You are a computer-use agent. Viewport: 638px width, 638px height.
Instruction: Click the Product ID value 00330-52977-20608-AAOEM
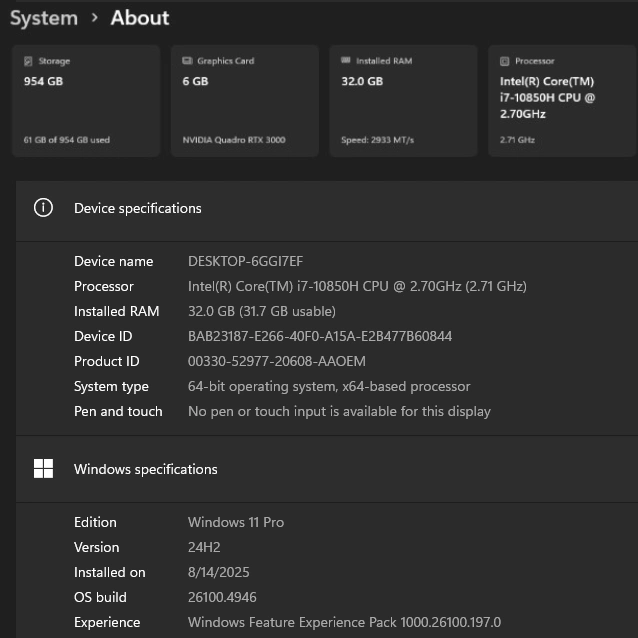(277, 361)
